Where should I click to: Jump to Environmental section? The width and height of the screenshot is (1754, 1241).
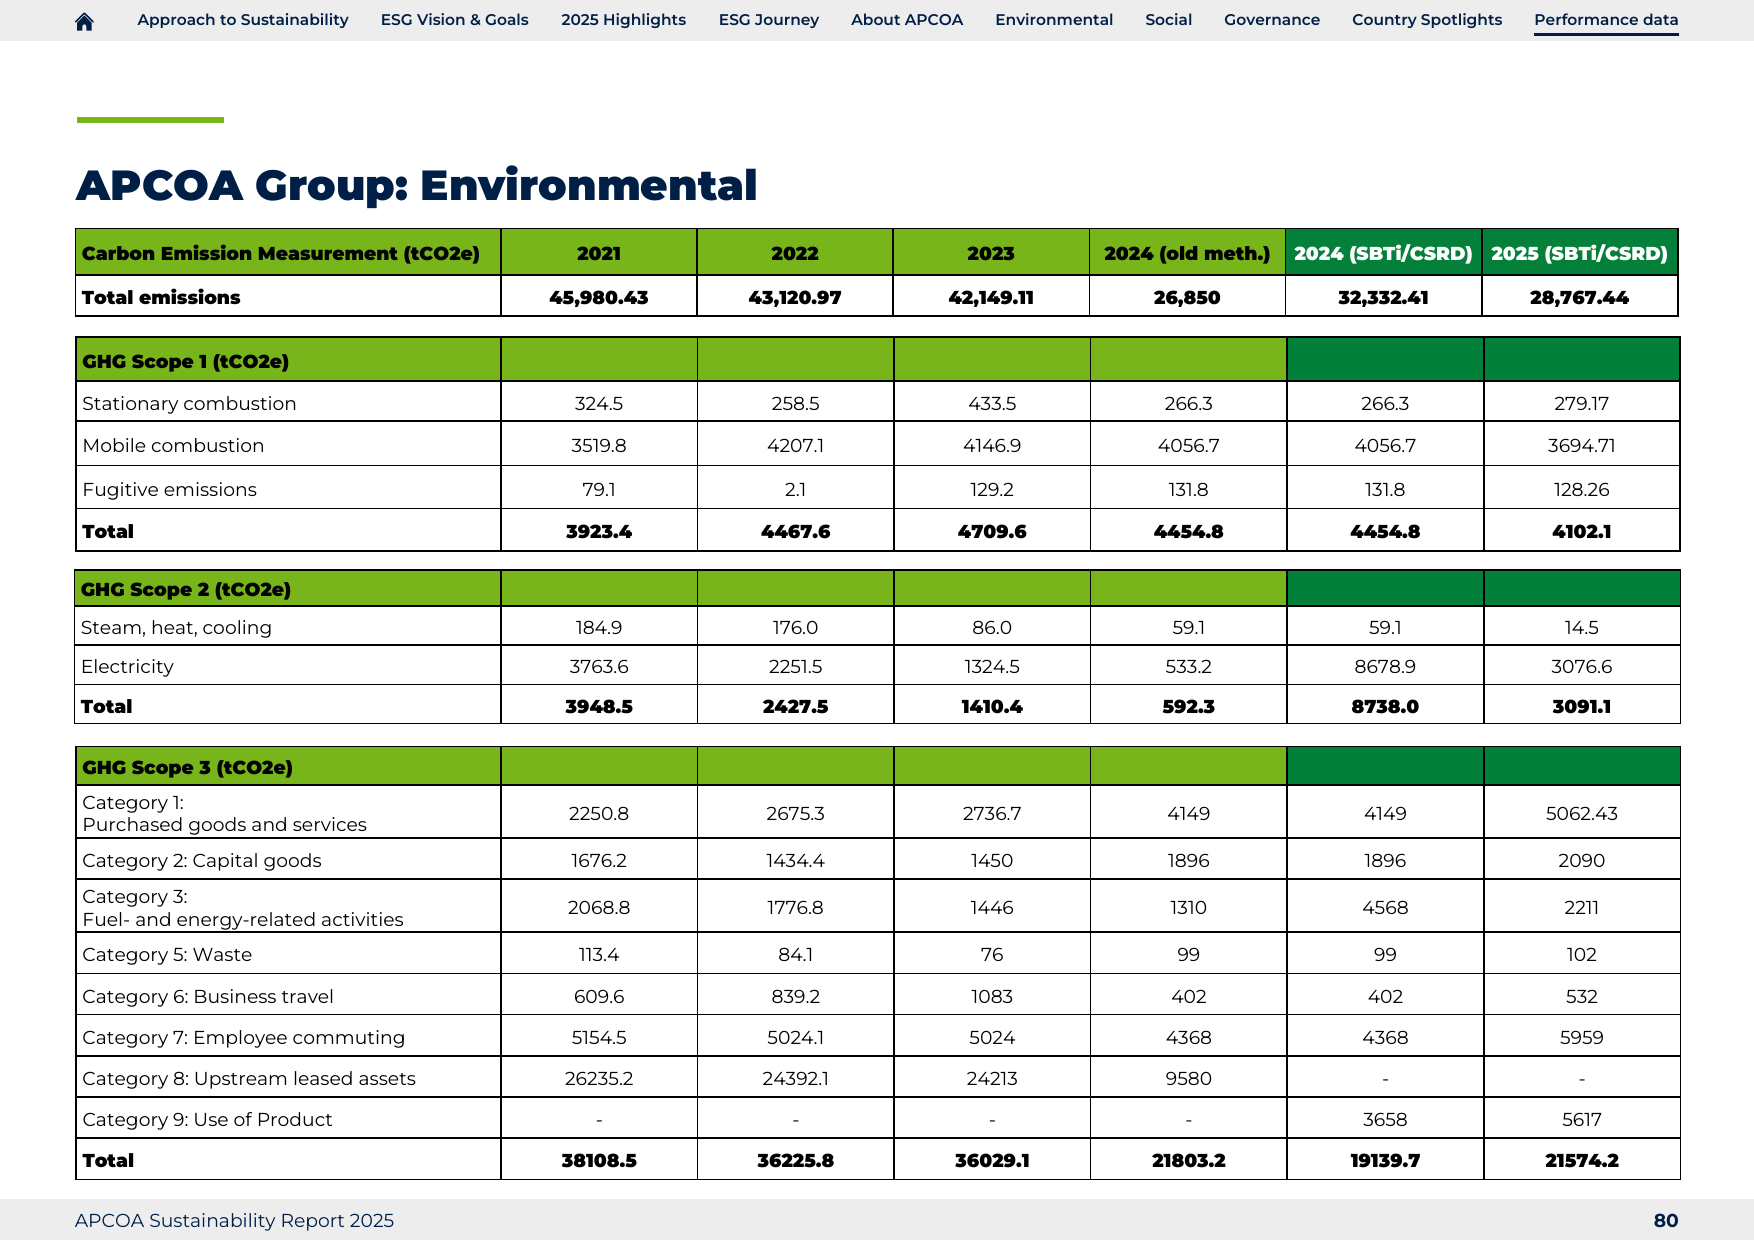tap(1053, 20)
